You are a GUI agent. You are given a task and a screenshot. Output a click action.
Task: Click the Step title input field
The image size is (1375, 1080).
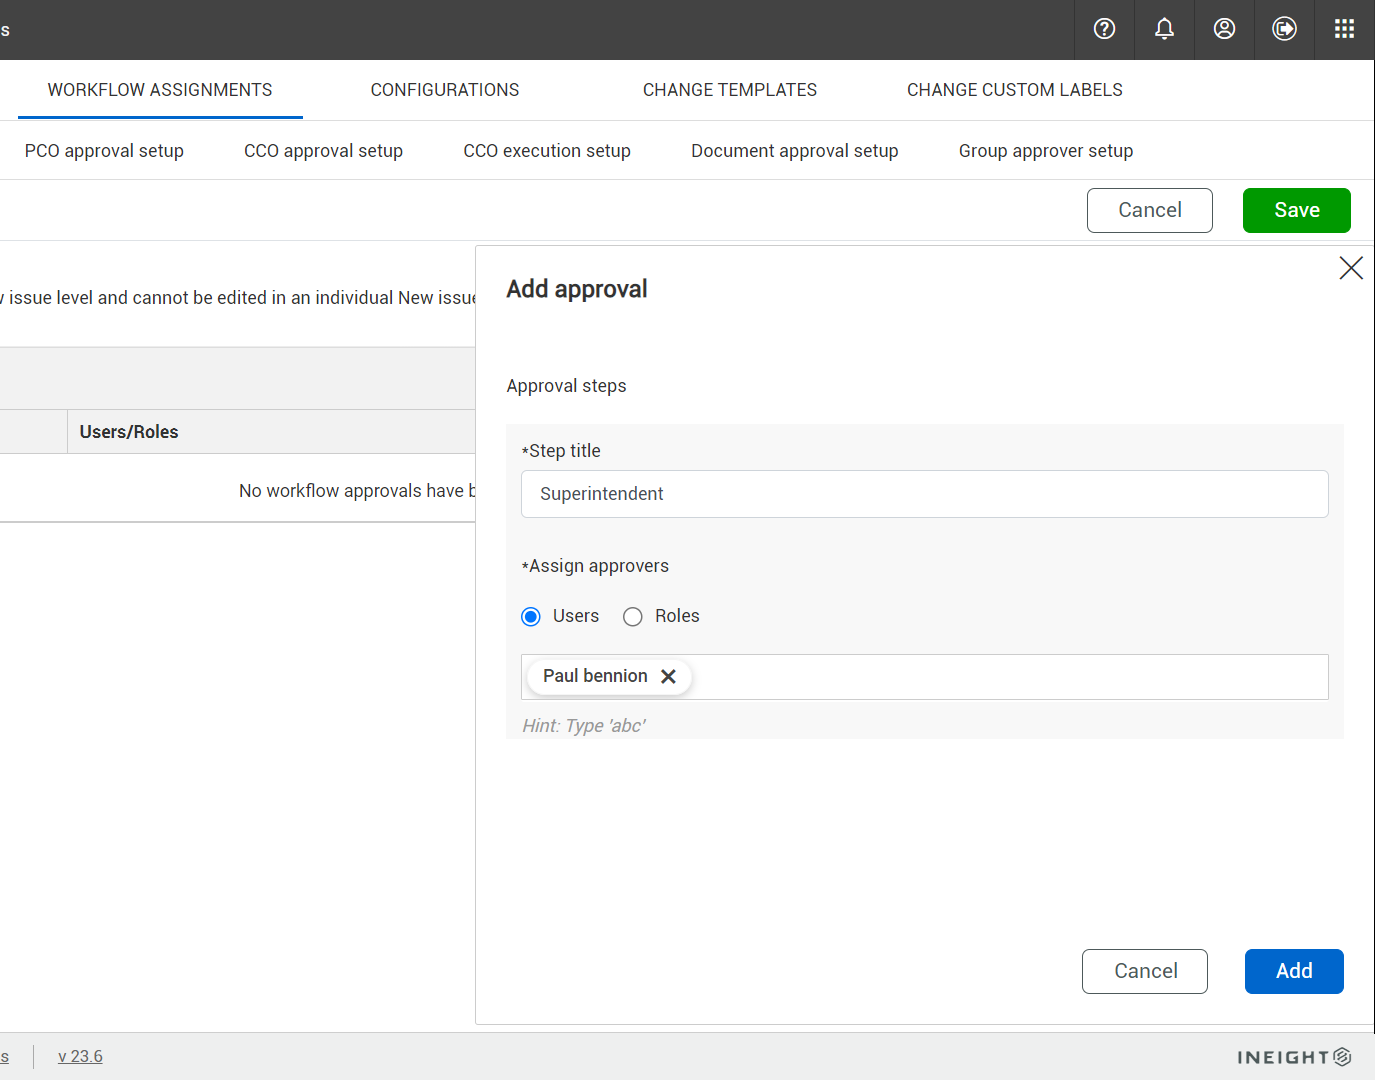(x=924, y=493)
